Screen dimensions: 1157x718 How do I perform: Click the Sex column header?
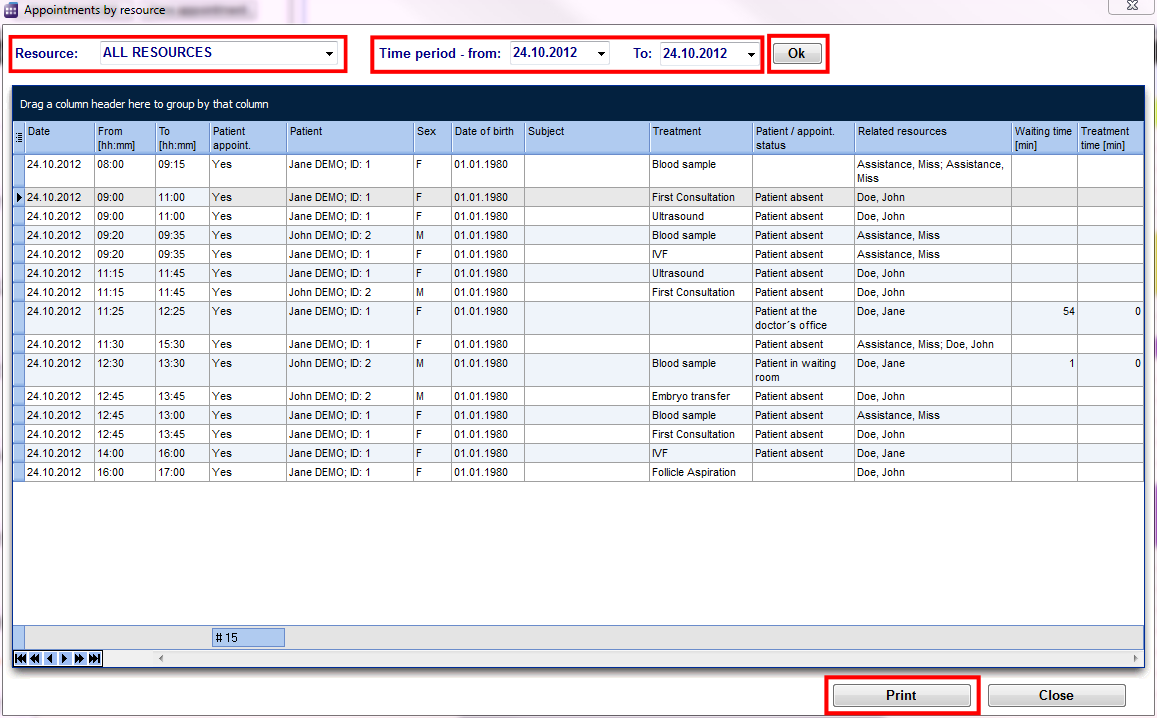coord(432,137)
